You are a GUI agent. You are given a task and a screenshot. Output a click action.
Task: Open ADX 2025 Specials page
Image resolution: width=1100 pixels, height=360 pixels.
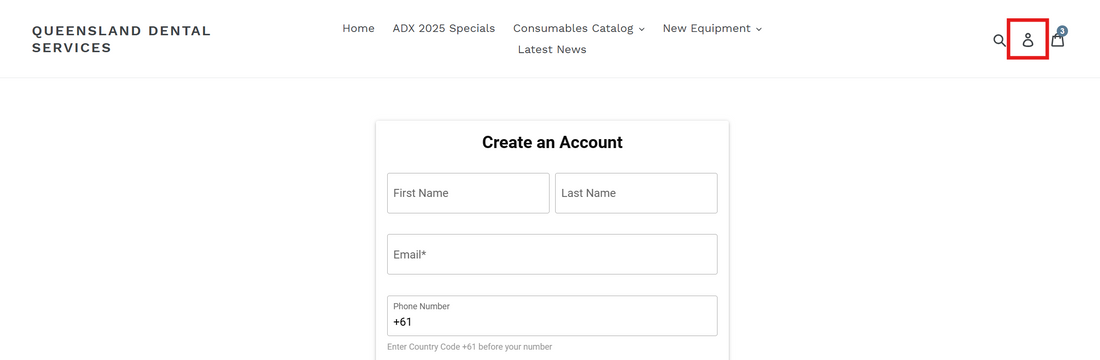pyautogui.click(x=443, y=28)
